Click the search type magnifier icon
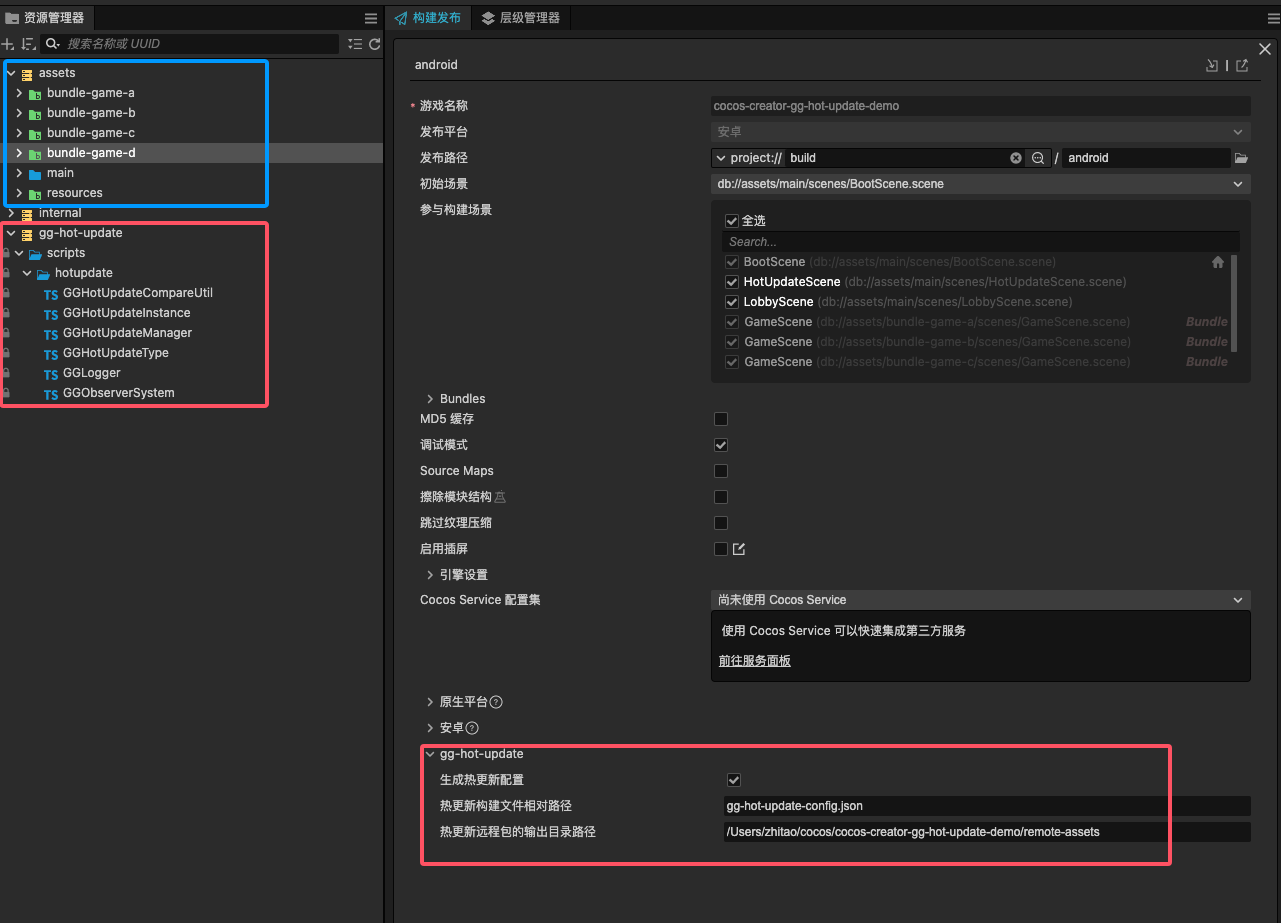Screen dimensions: 1281x923 (x=53, y=44)
